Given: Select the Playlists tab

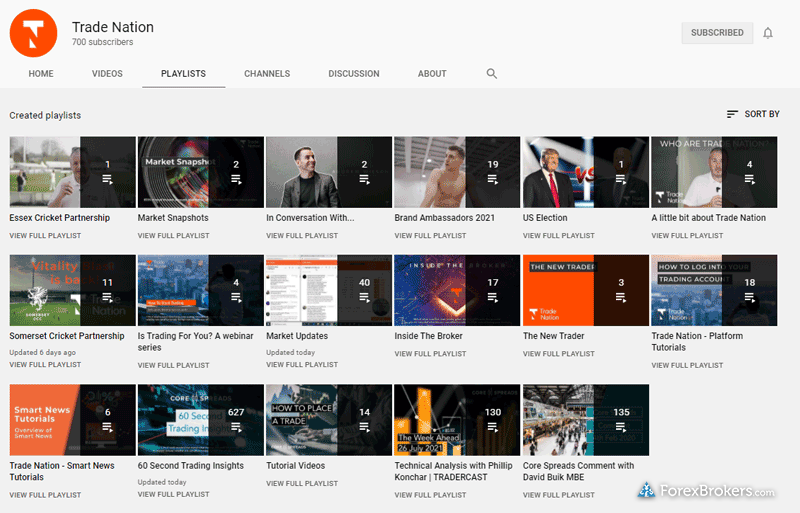Looking at the screenshot, I should pyautogui.click(x=183, y=74).
